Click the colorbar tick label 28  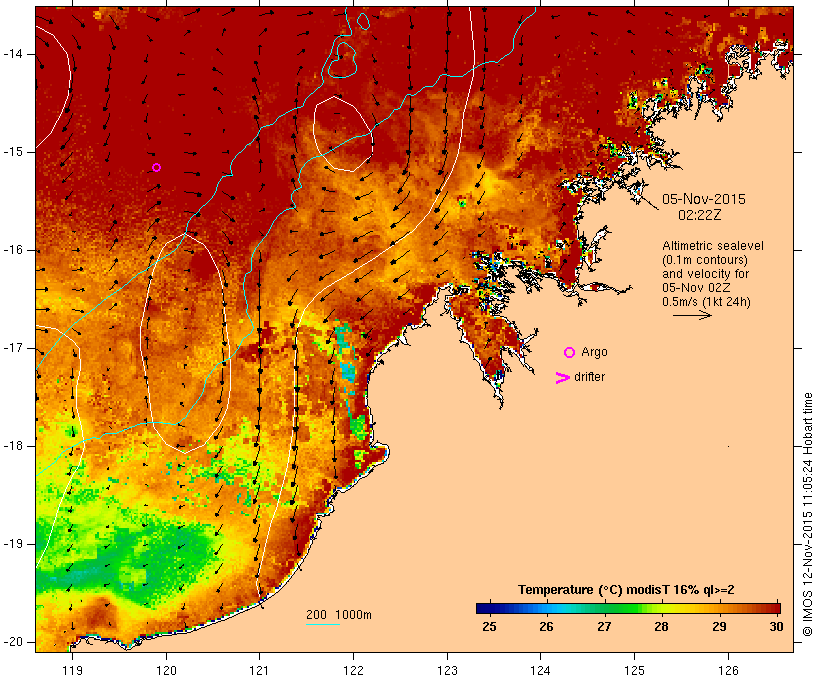(x=662, y=627)
